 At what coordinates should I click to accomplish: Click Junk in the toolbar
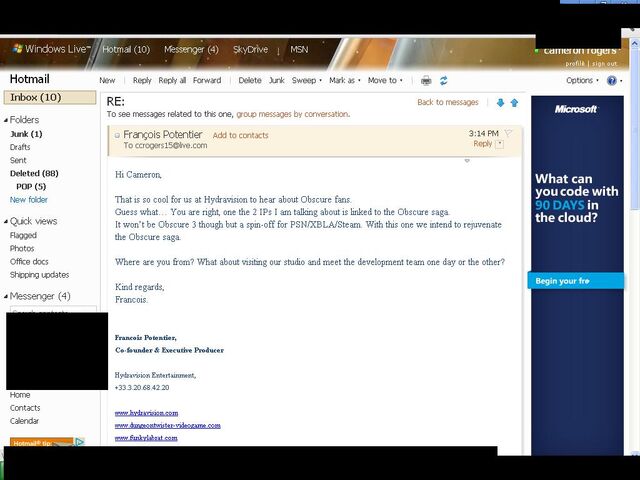coord(276,80)
